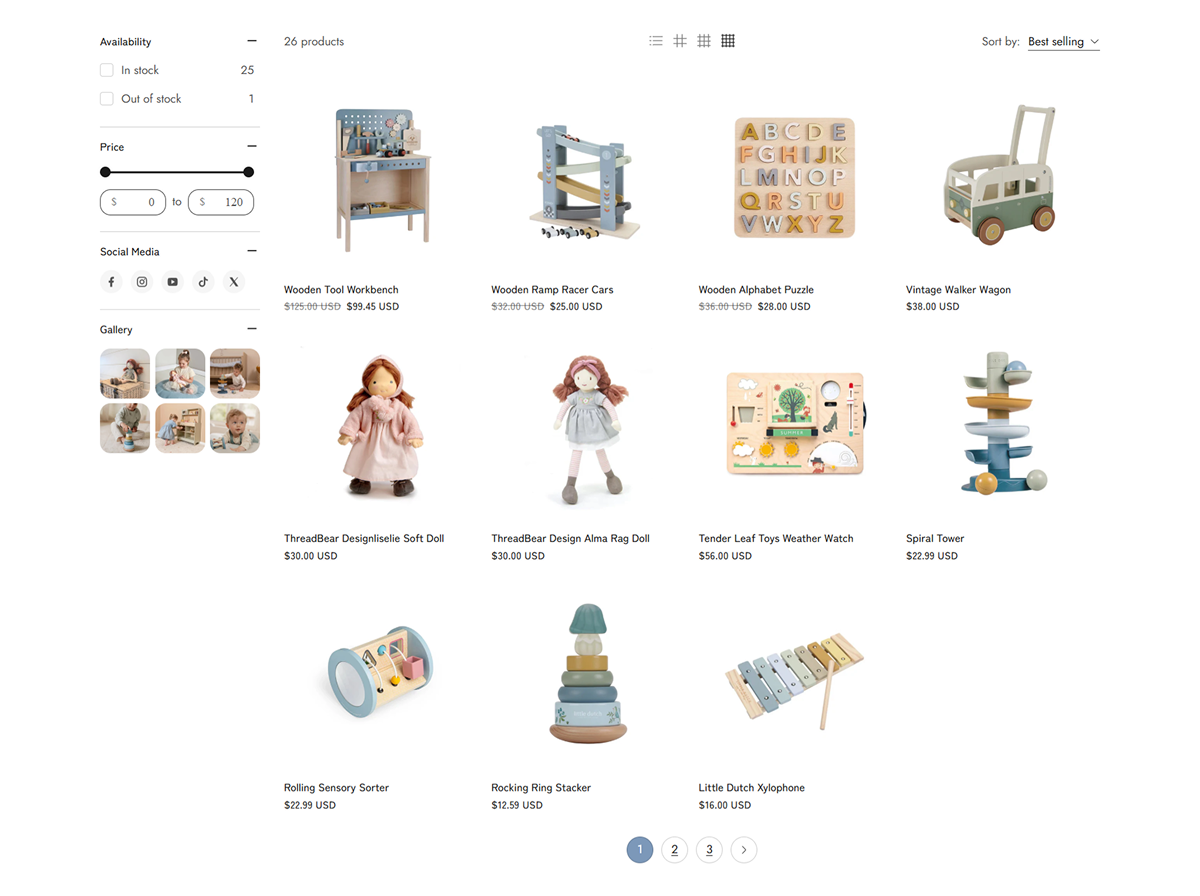This screenshot has width=1200, height=896.
Task: Click the alphabet puzzle product image
Action: 795,178
